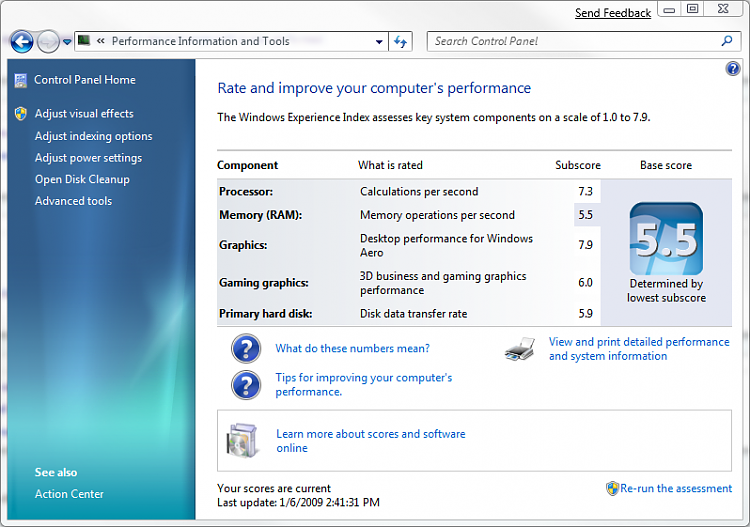The width and height of the screenshot is (750, 527).
Task: Expand the address bar breadcrumb chevron
Action: point(100,41)
